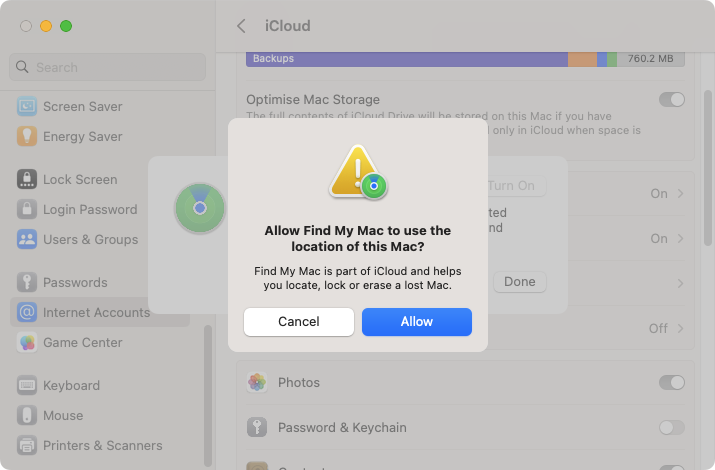Allow Find My Mac location access

[x=417, y=322]
